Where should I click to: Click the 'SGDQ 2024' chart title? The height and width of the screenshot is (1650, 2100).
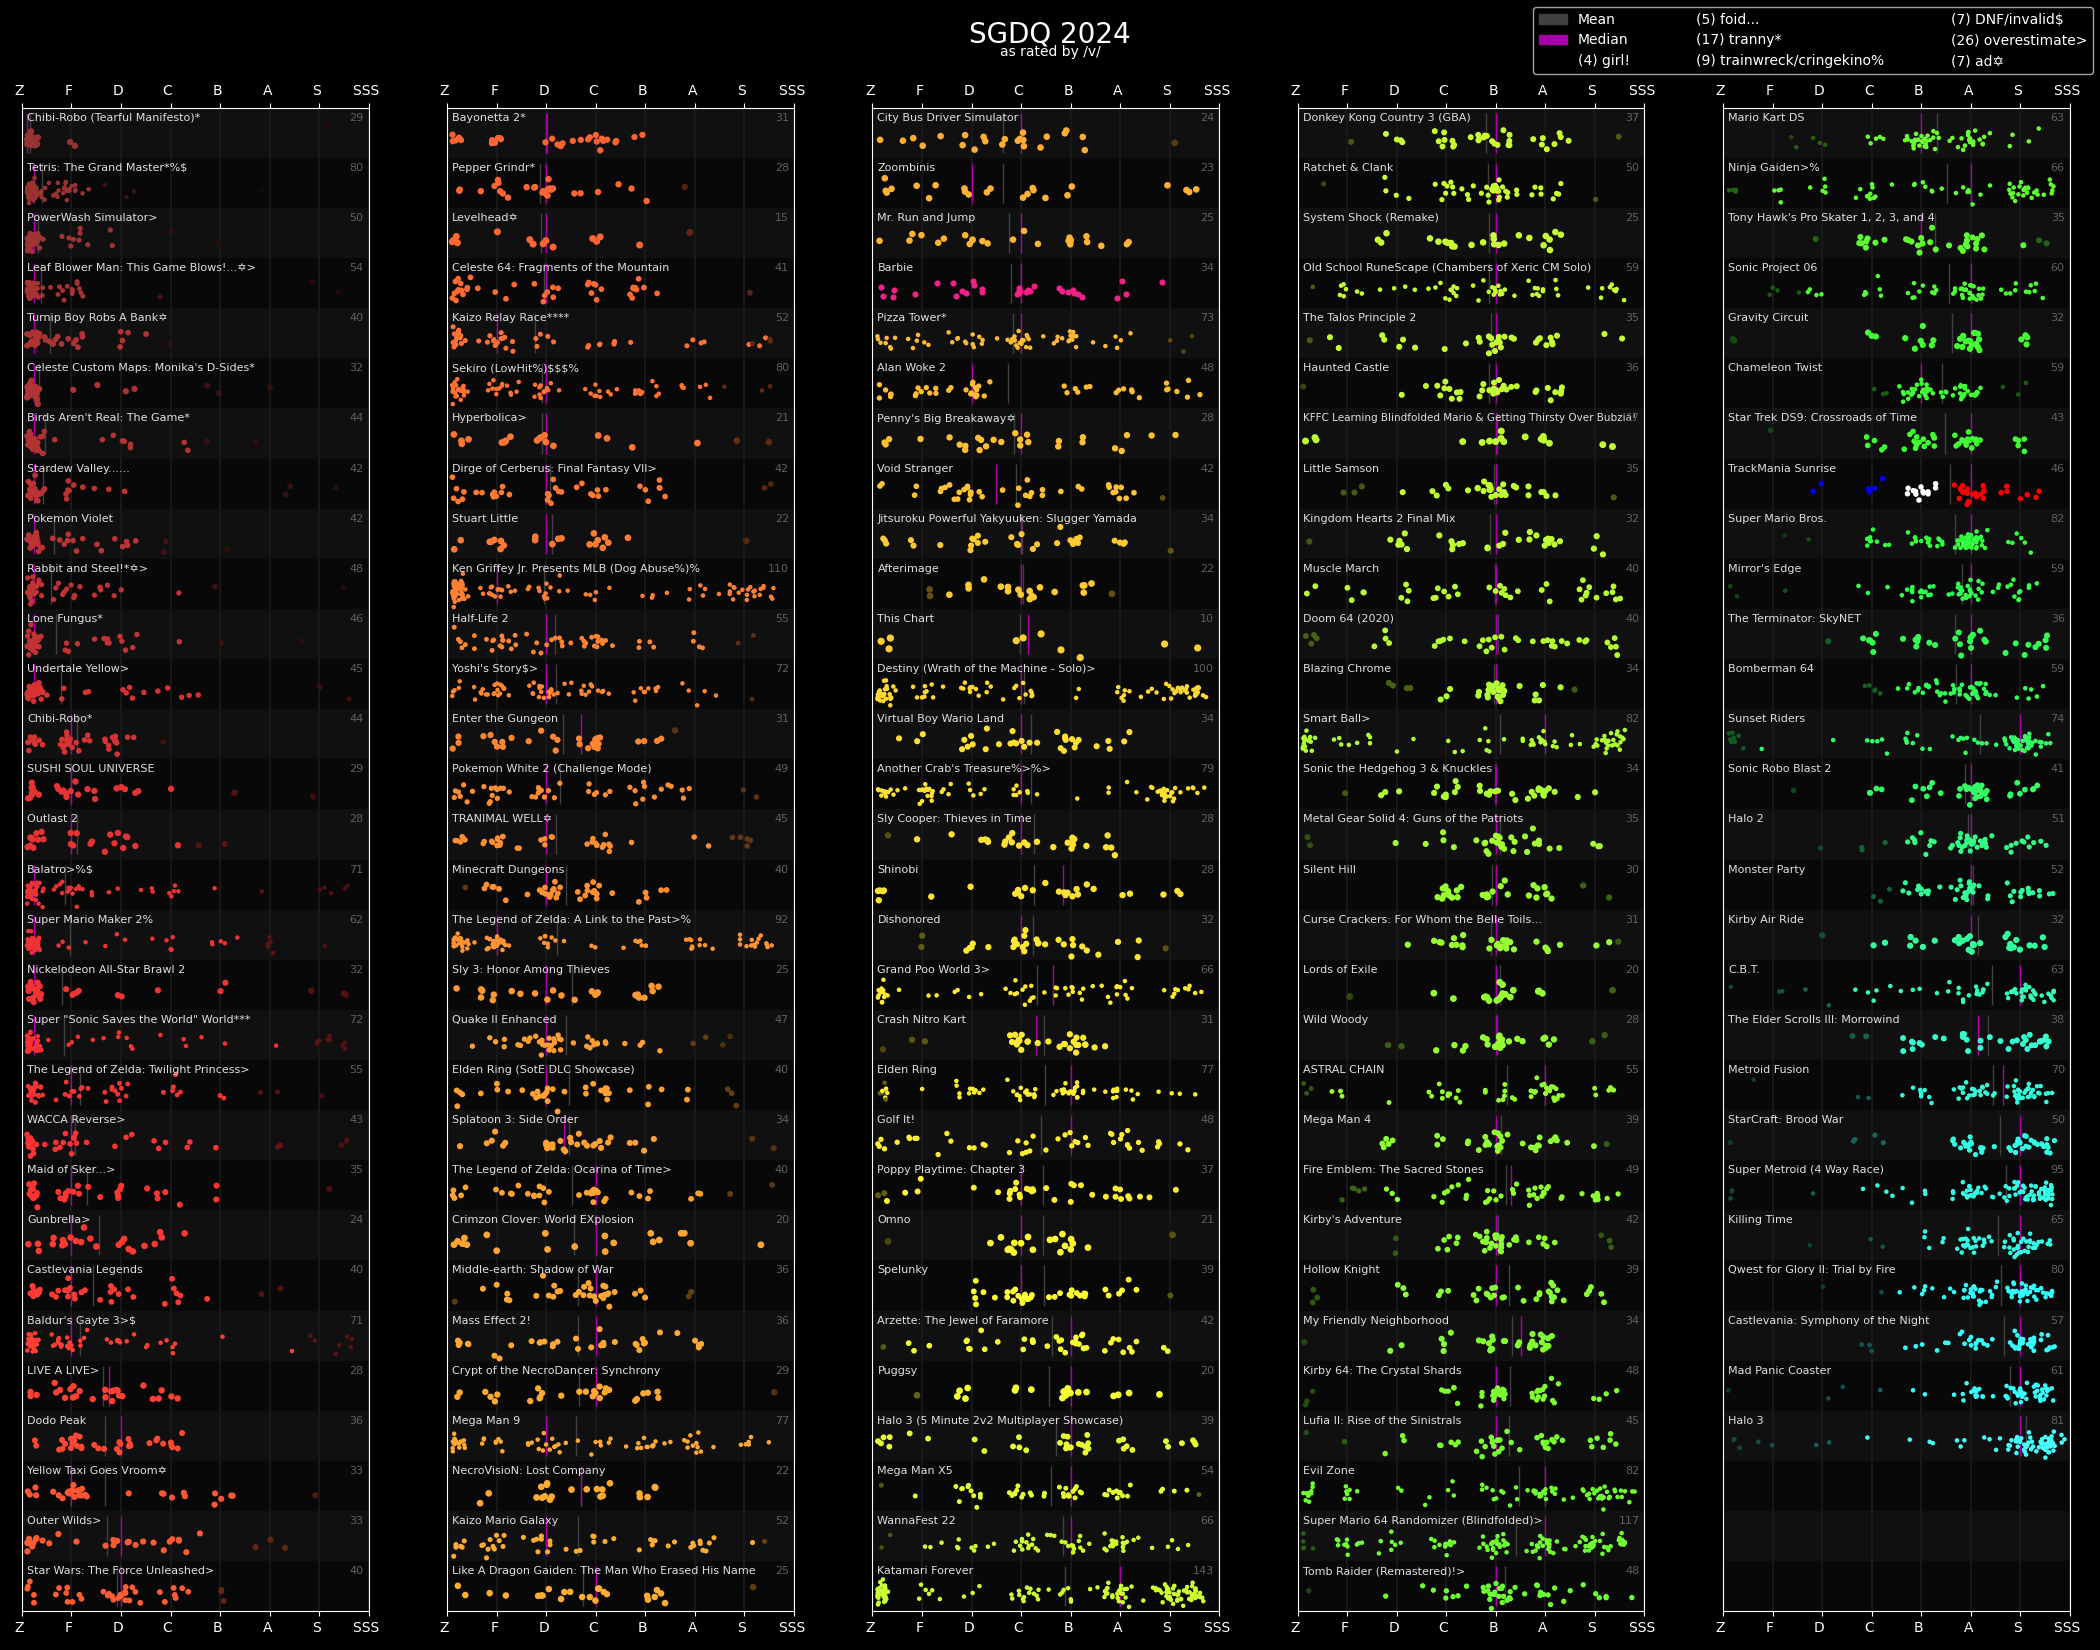point(1049,33)
